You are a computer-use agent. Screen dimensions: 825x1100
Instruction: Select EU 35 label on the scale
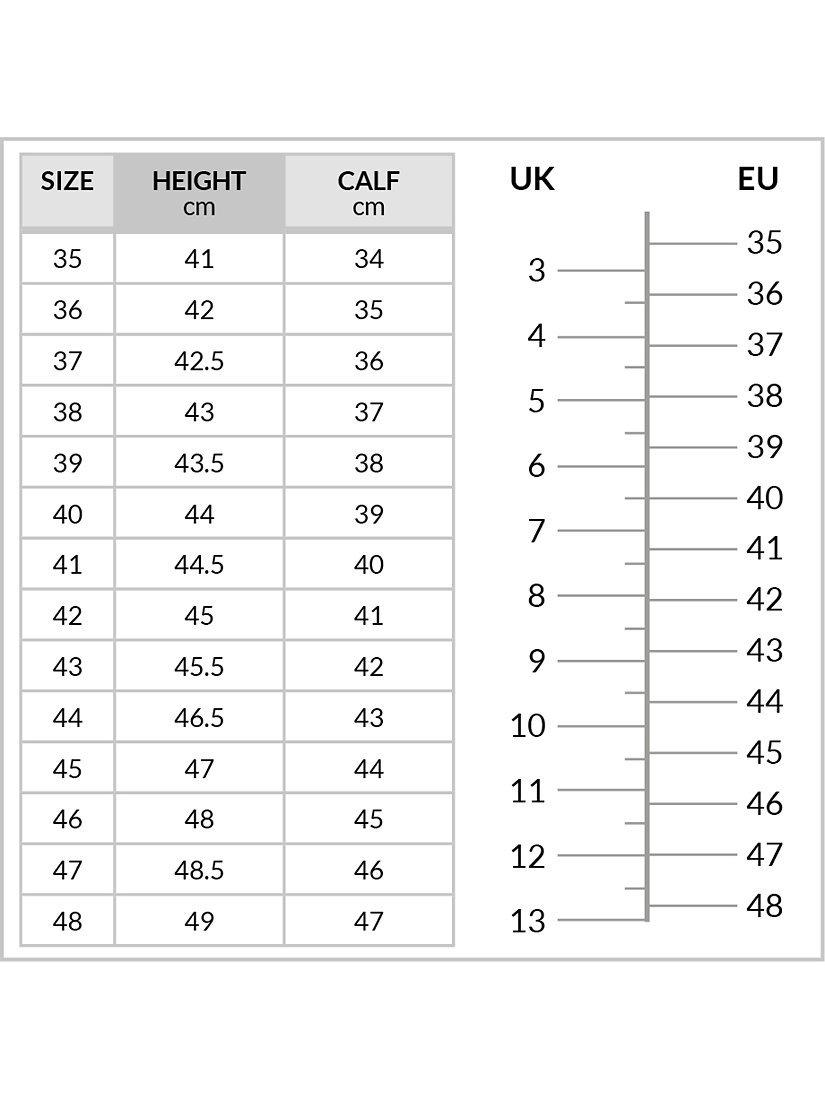point(764,243)
